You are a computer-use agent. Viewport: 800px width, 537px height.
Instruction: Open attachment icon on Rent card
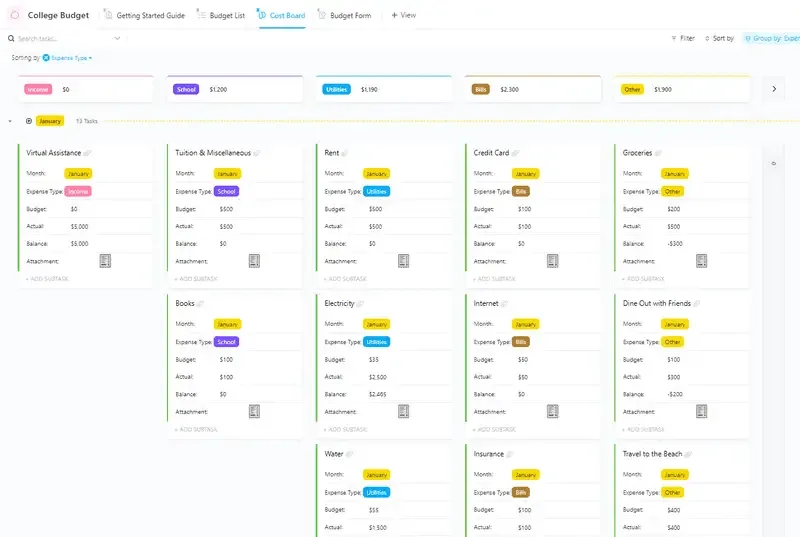[x=404, y=261]
